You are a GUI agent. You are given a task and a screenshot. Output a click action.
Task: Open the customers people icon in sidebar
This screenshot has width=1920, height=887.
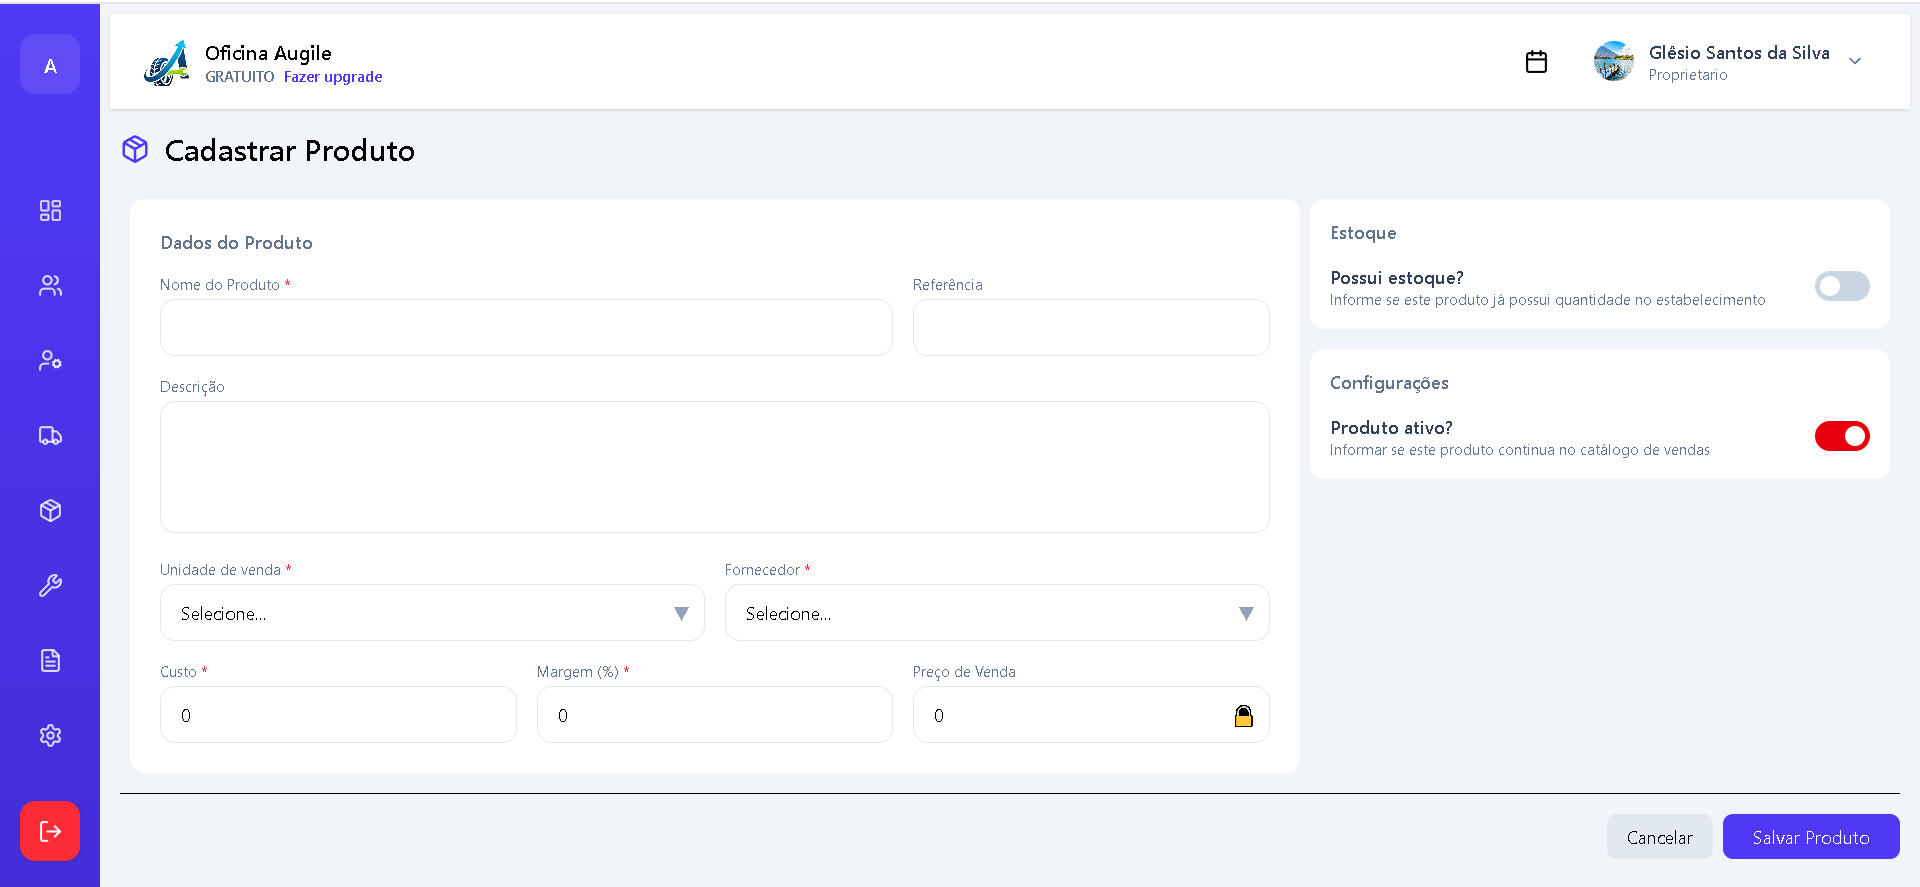[x=50, y=285]
